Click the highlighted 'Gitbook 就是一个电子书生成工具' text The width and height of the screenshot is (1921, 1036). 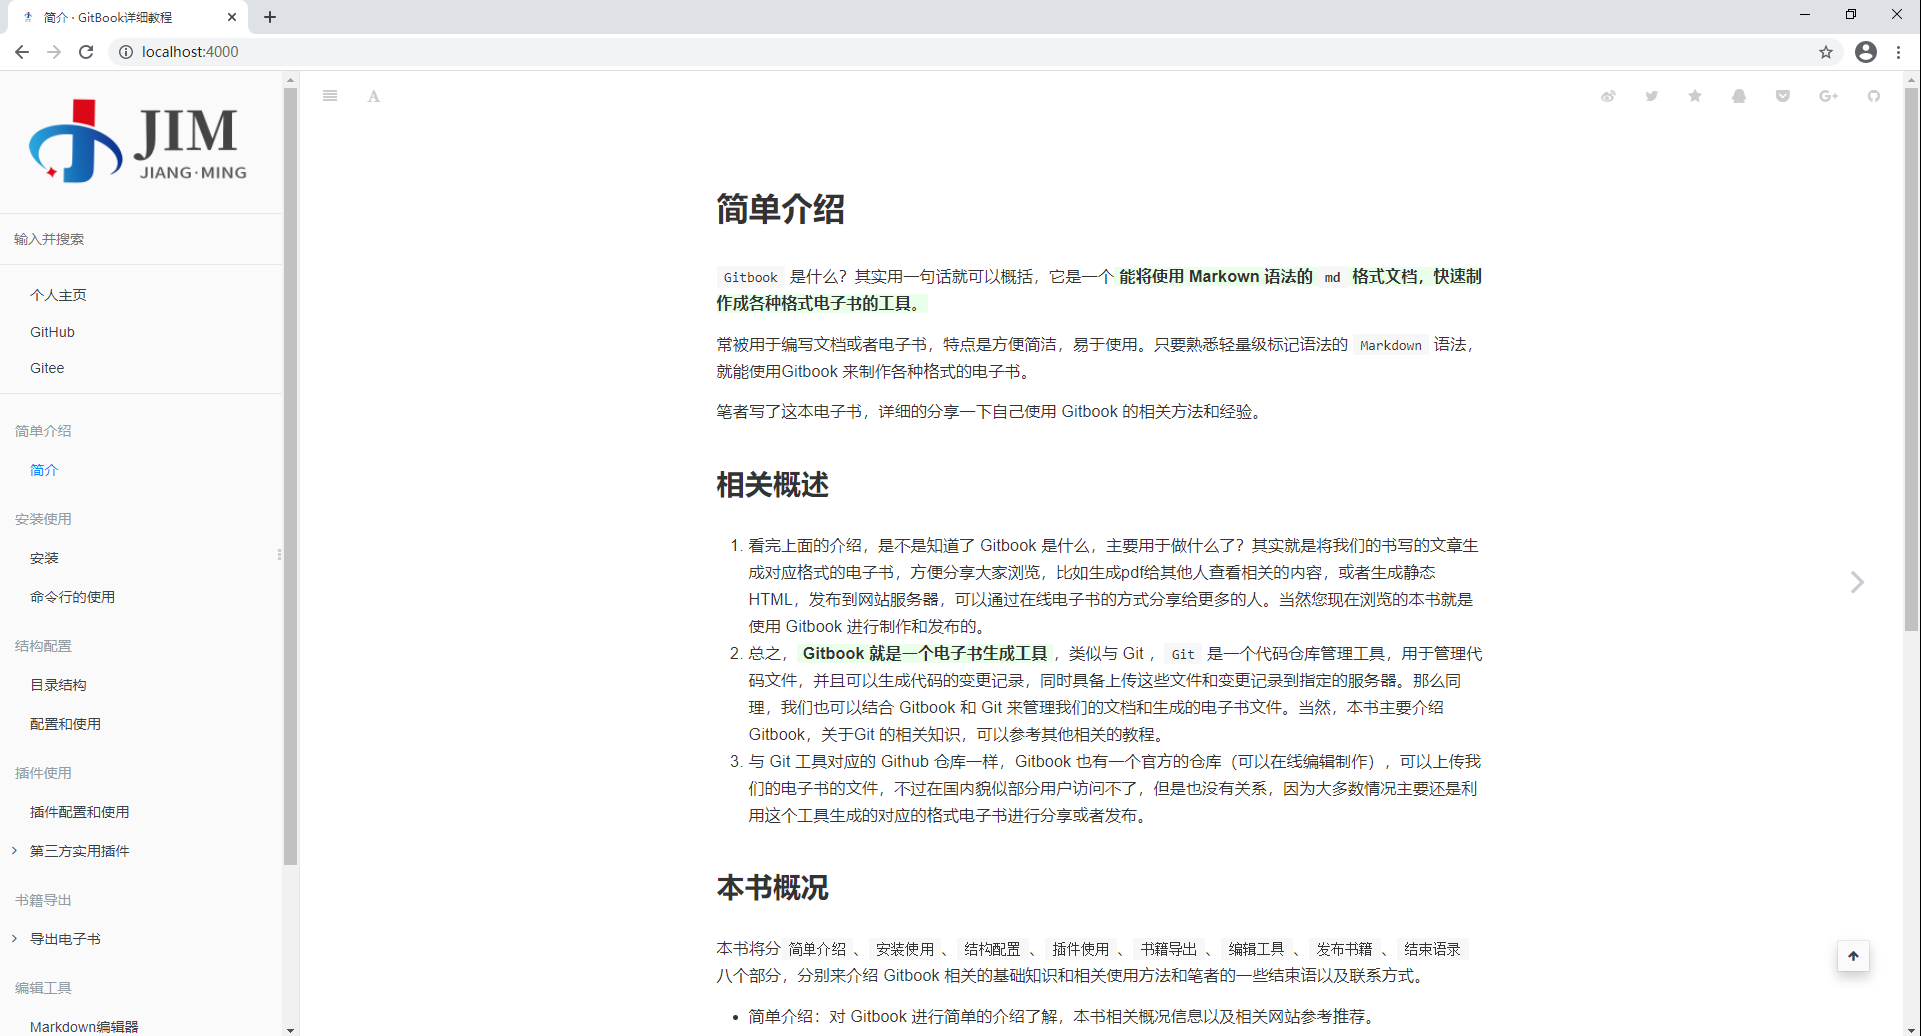[925, 654]
